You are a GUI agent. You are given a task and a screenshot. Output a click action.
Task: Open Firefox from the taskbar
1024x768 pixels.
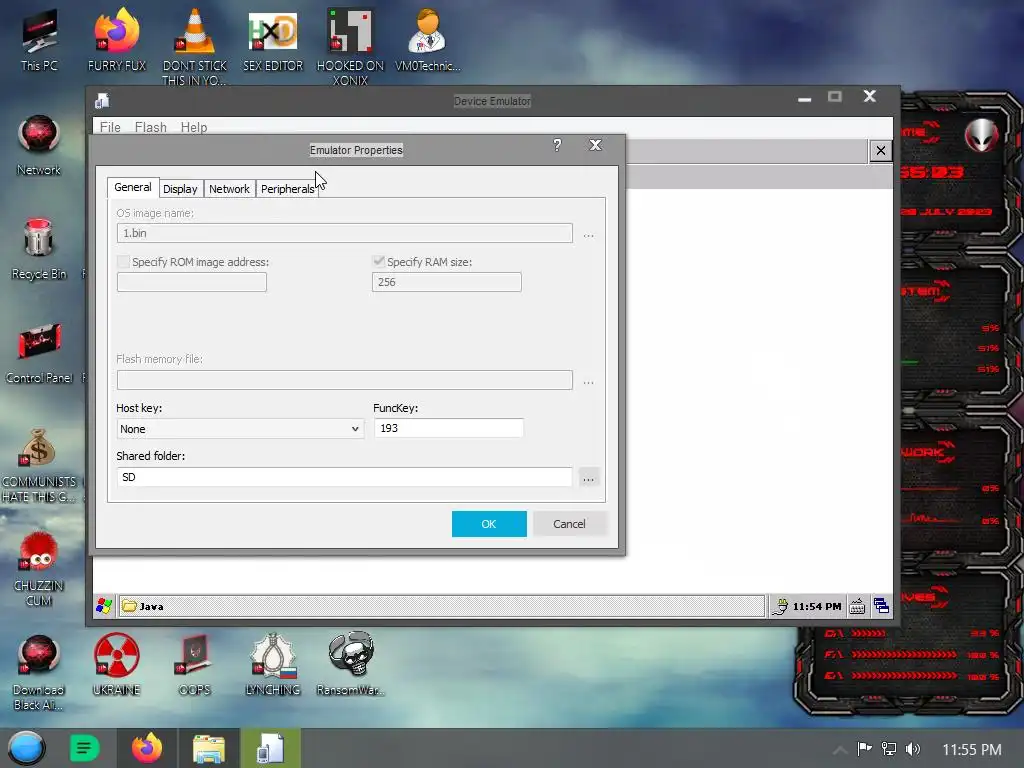(x=147, y=748)
